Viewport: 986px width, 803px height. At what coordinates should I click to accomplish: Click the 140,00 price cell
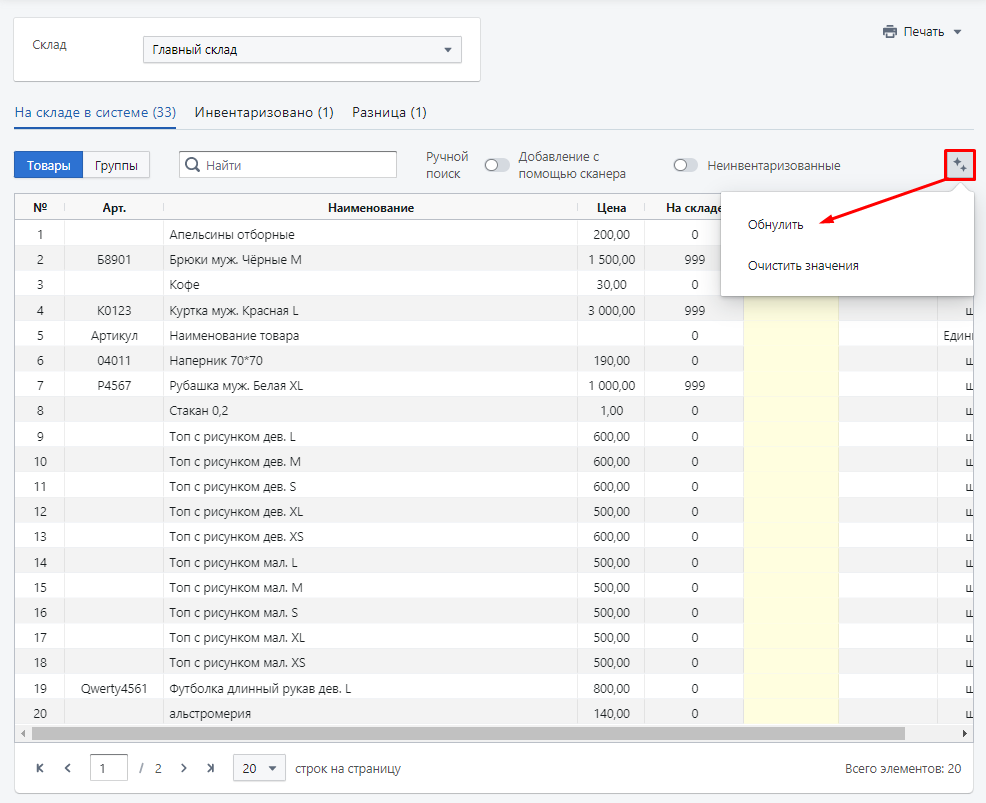tap(611, 714)
